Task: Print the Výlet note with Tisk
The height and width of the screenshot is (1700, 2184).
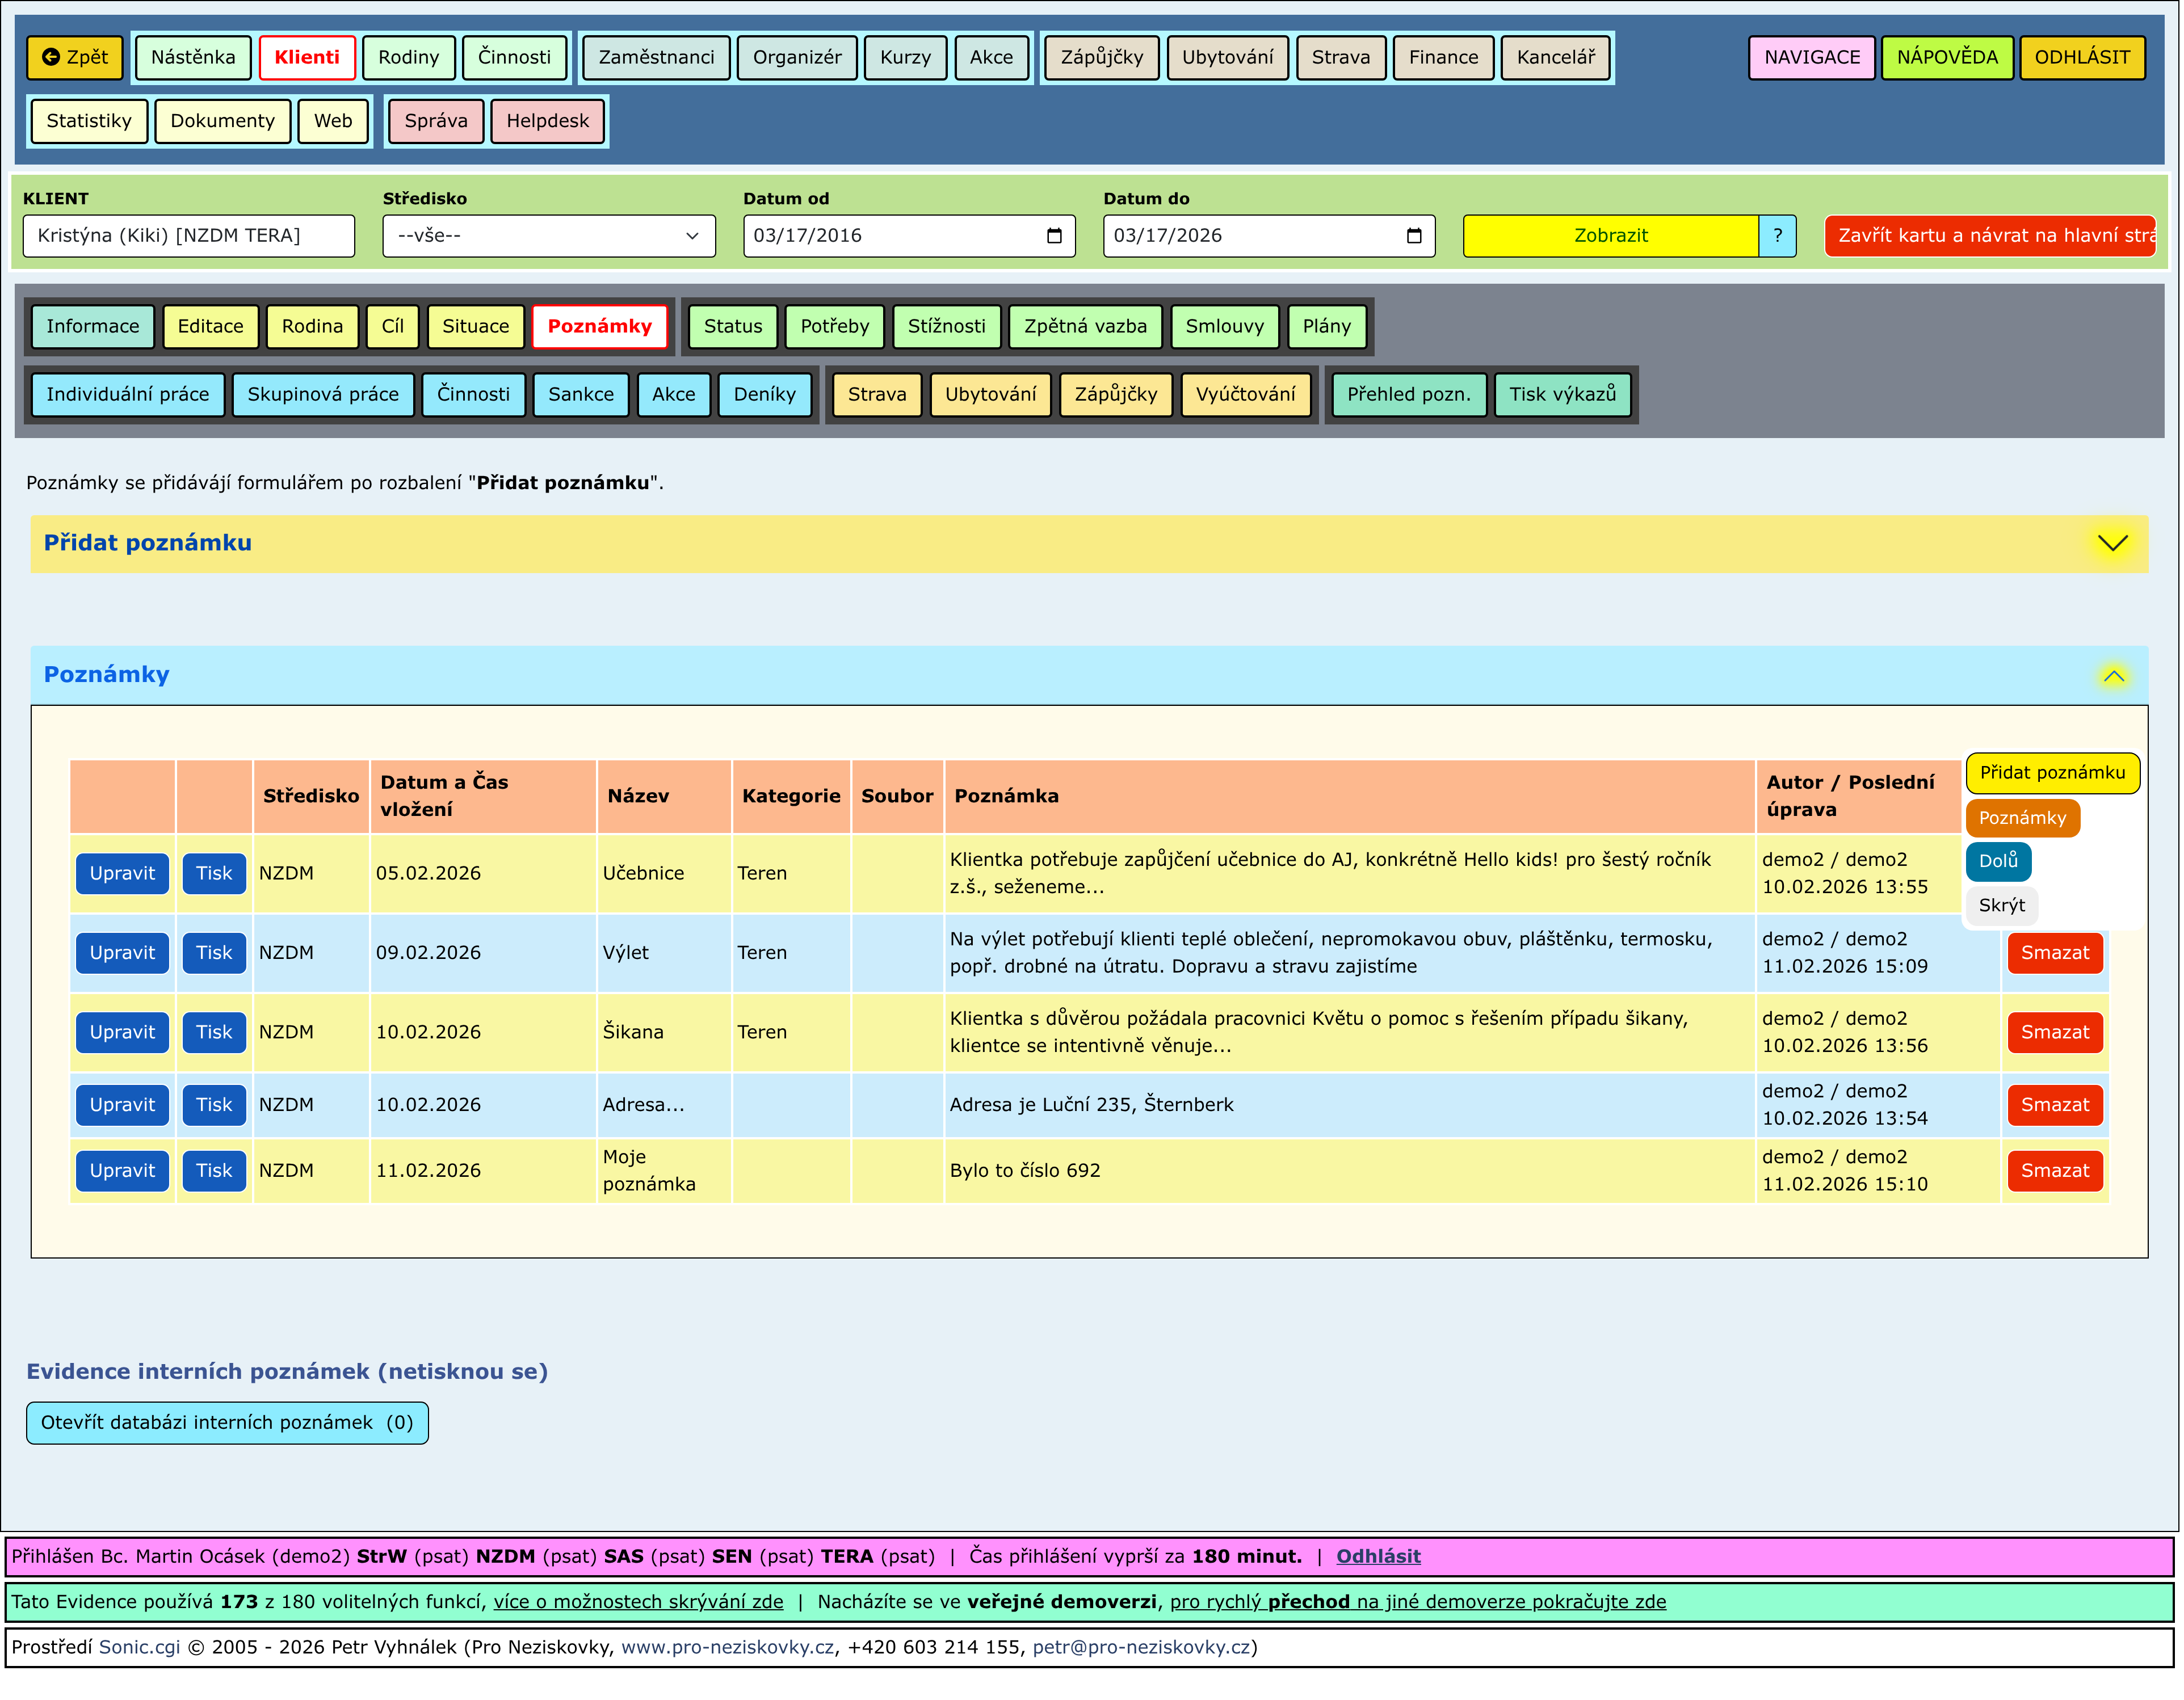Action: coord(213,953)
